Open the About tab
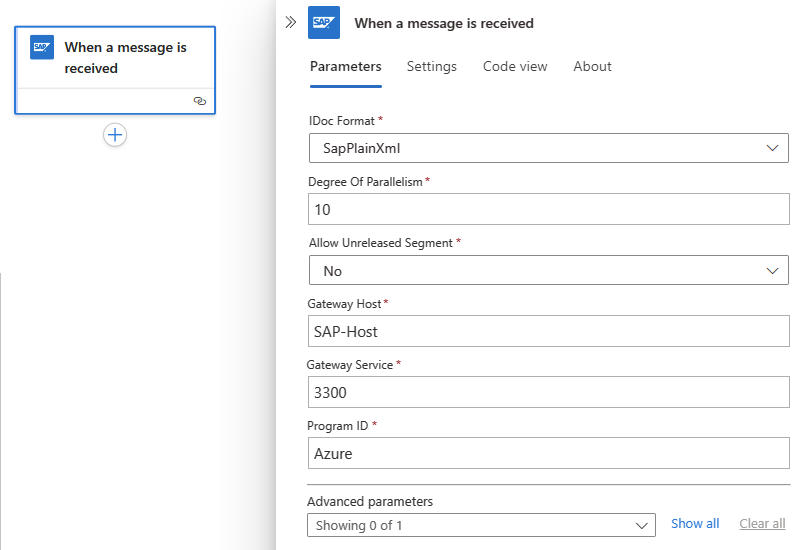This screenshot has width=800, height=550. (x=592, y=66)
